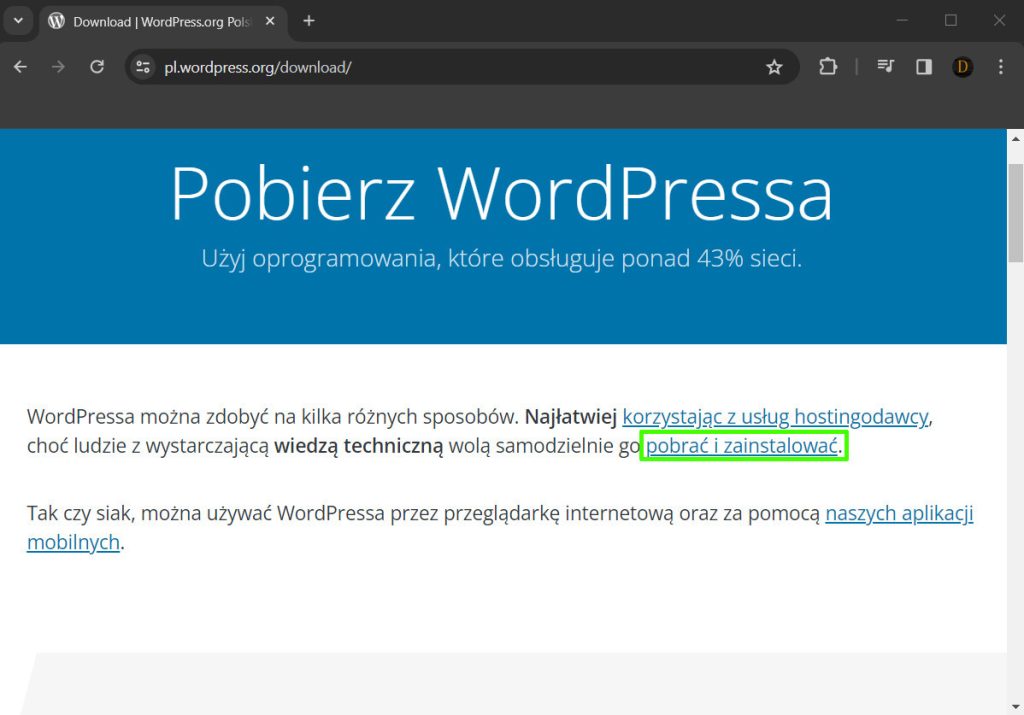Select the Download WordPress.org tab

pos(150,21)
